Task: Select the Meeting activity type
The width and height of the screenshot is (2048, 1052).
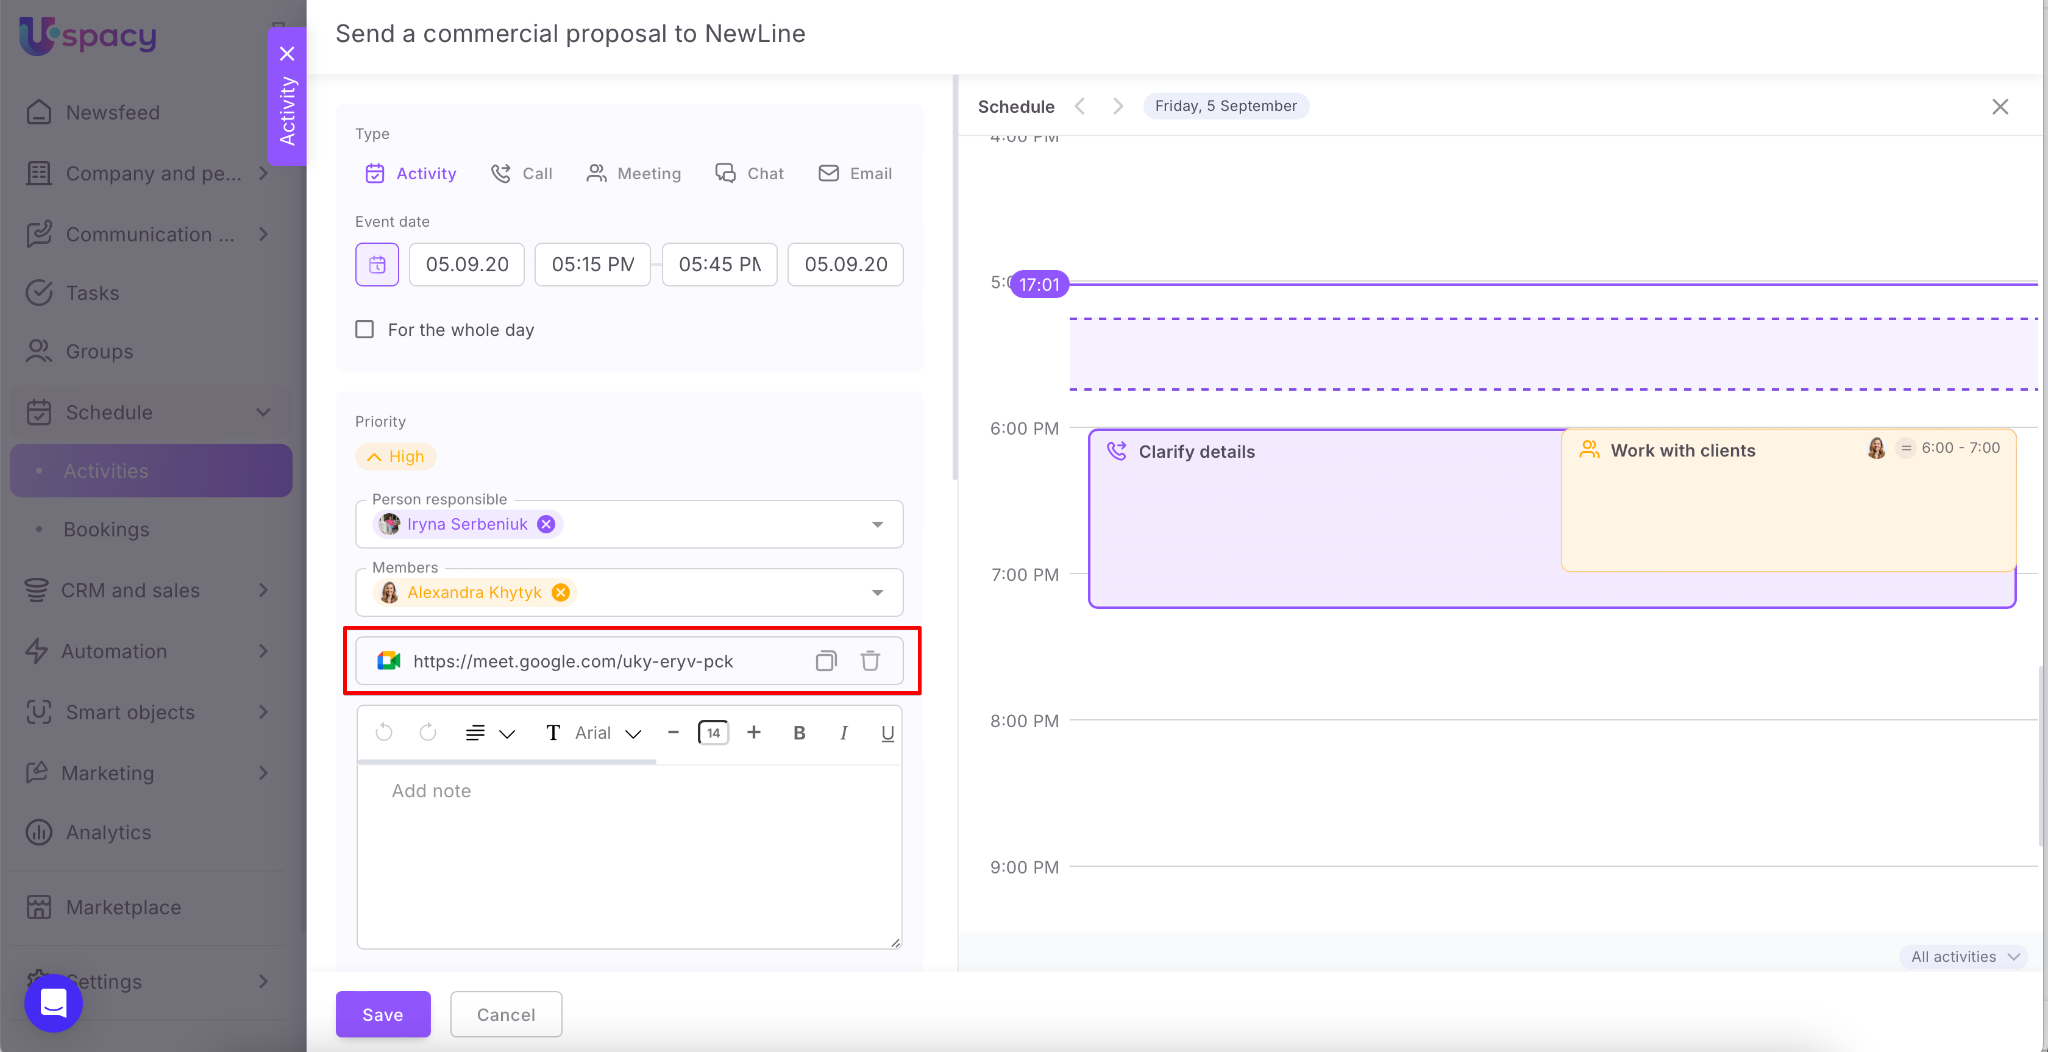Action: coord(634,173)
